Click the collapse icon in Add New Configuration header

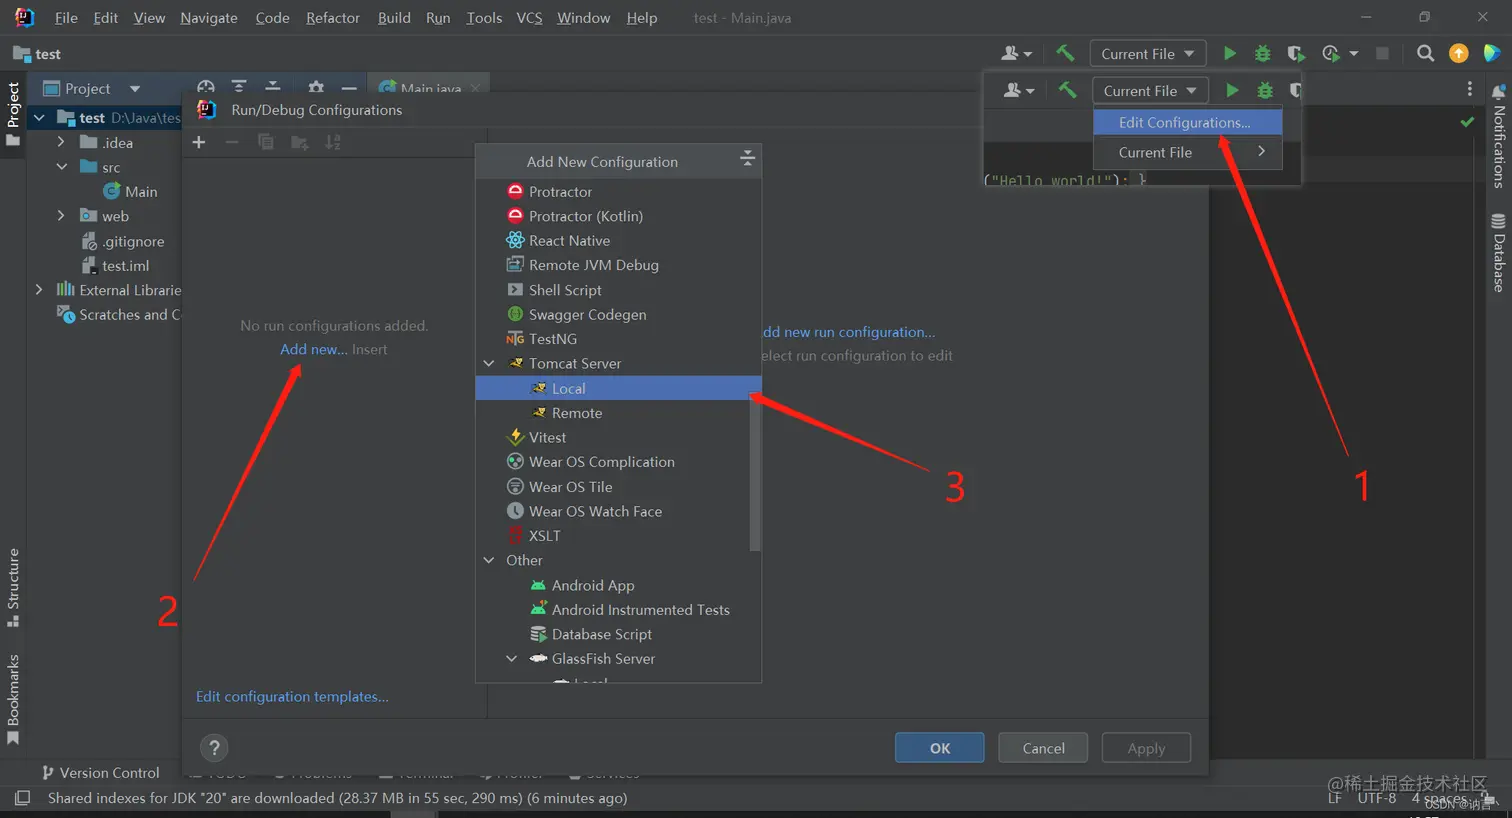[x=747, y=159]
